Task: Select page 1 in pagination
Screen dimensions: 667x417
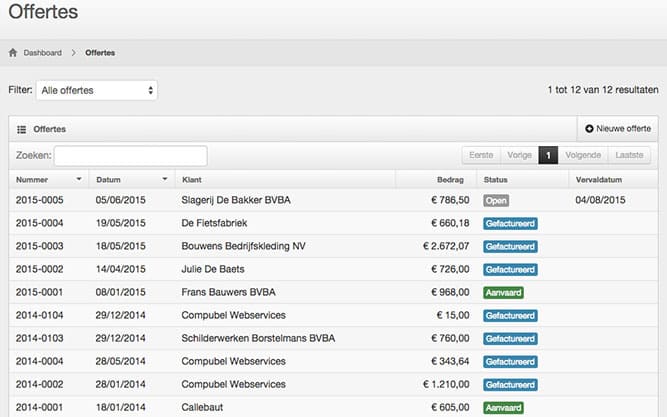Action: 548,156
